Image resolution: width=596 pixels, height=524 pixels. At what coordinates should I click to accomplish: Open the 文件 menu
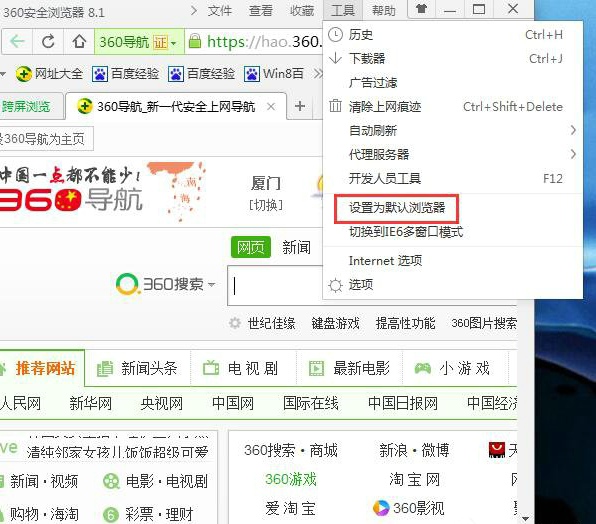220,10
